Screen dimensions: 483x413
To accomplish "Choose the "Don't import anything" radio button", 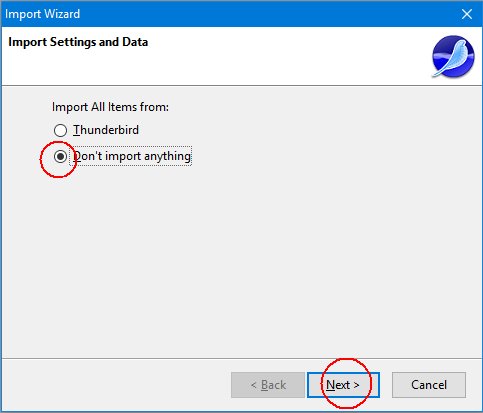I will click(60, 156).
